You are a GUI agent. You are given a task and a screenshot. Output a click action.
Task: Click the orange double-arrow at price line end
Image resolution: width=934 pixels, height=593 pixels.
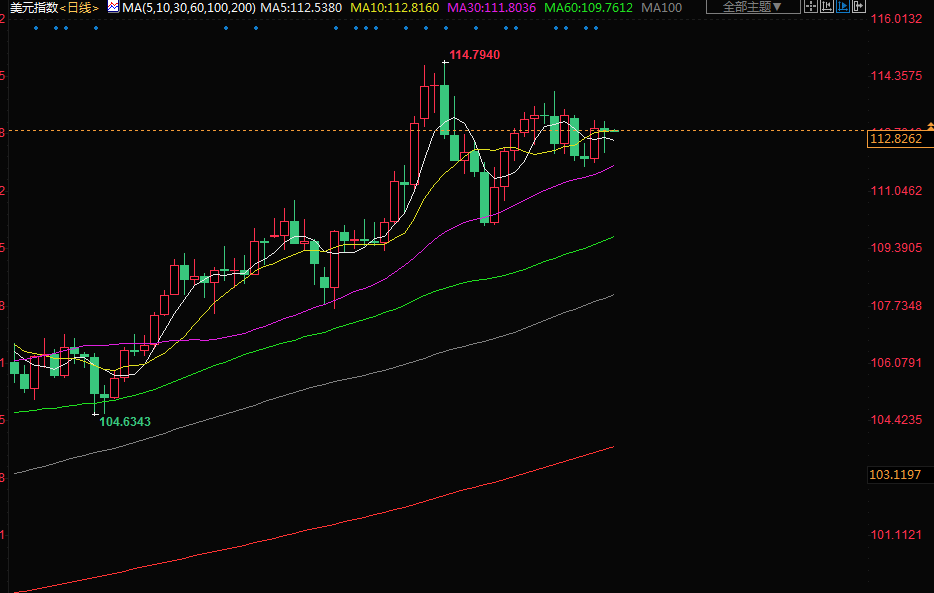(x=930, y=126)
